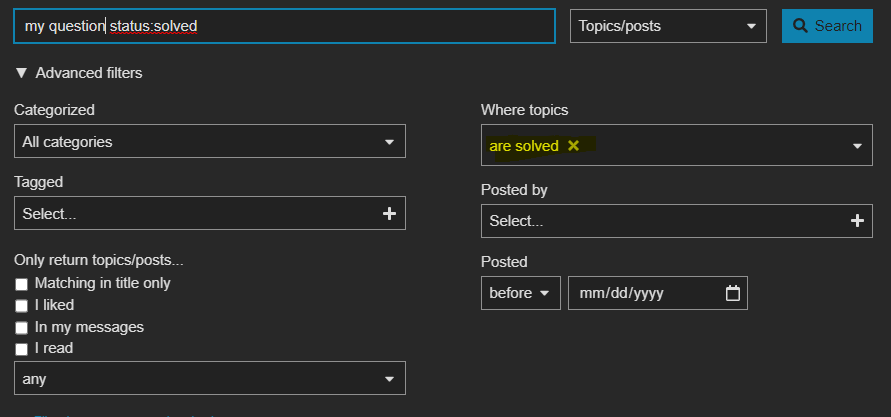
Task: Click the Tagged 'Select...' field
Action: [195, 213]
